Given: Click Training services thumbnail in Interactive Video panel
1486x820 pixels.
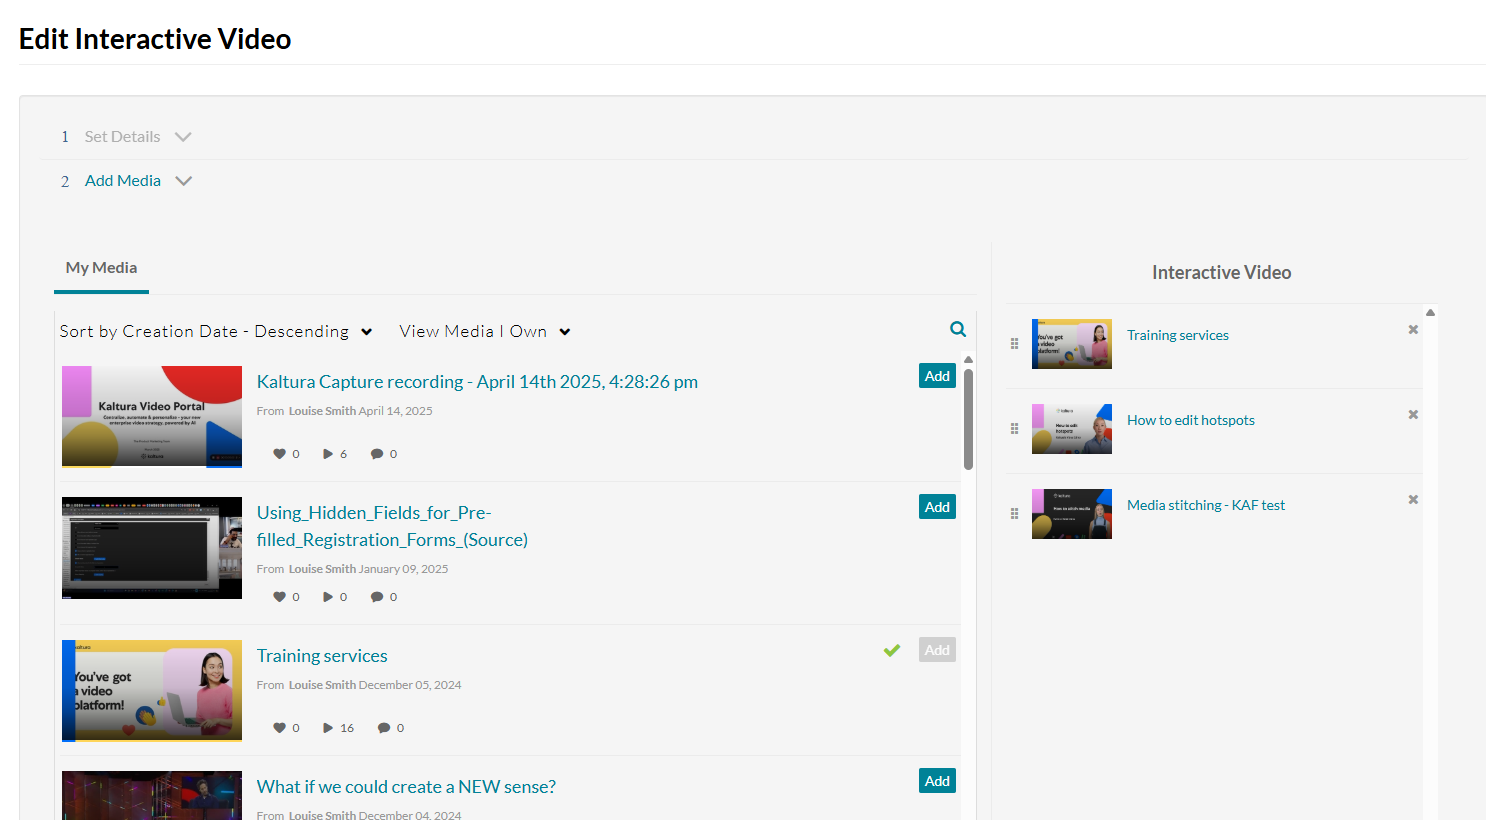Looking at the screenshot, I should tap(1072, 344).
